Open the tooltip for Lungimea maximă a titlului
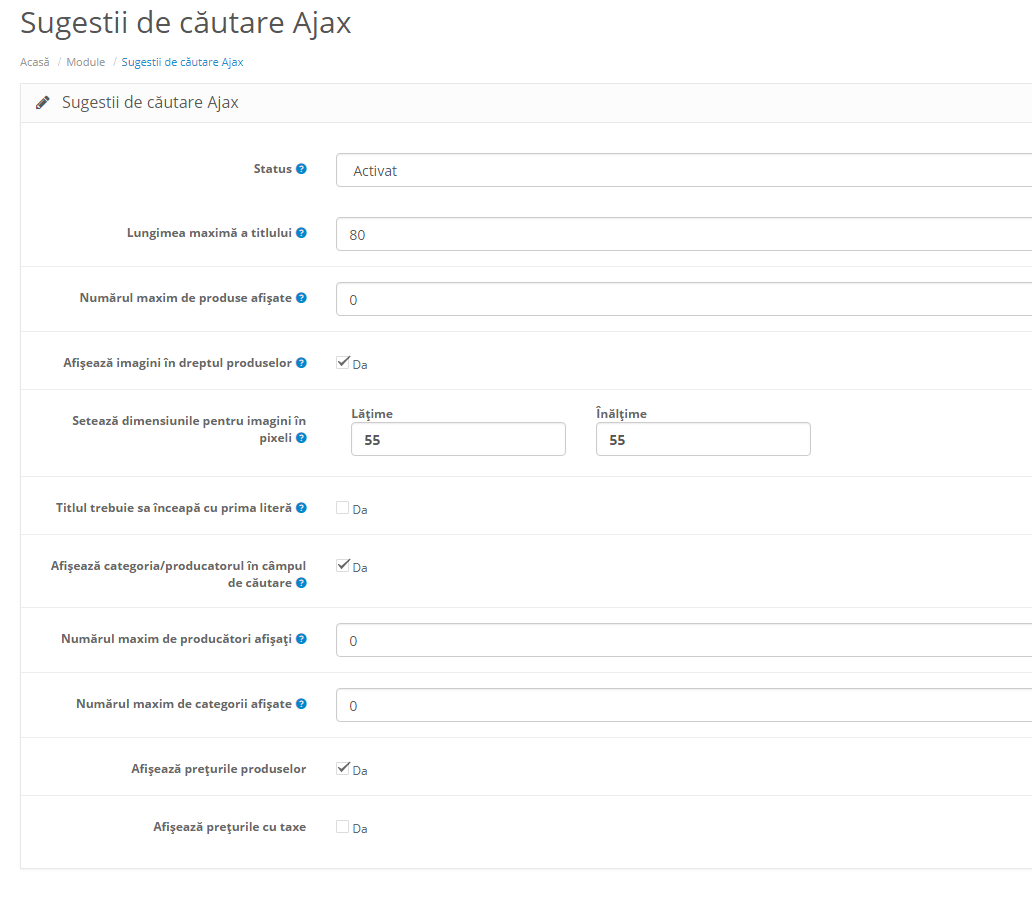 (304, 232)
